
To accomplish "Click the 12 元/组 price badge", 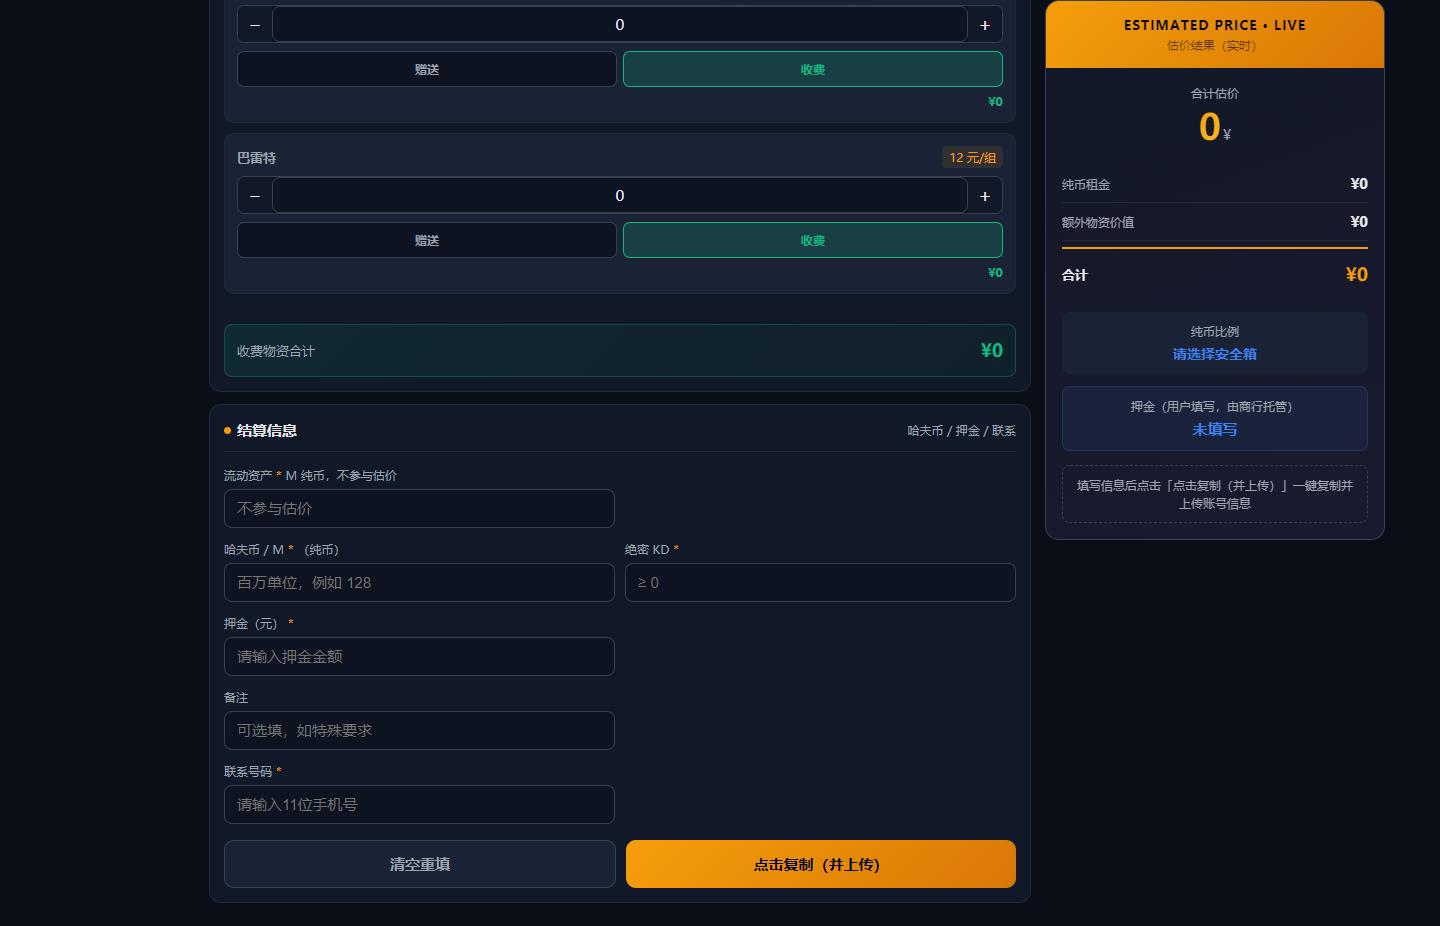I will pyautogui.click(x=972, y=158).
